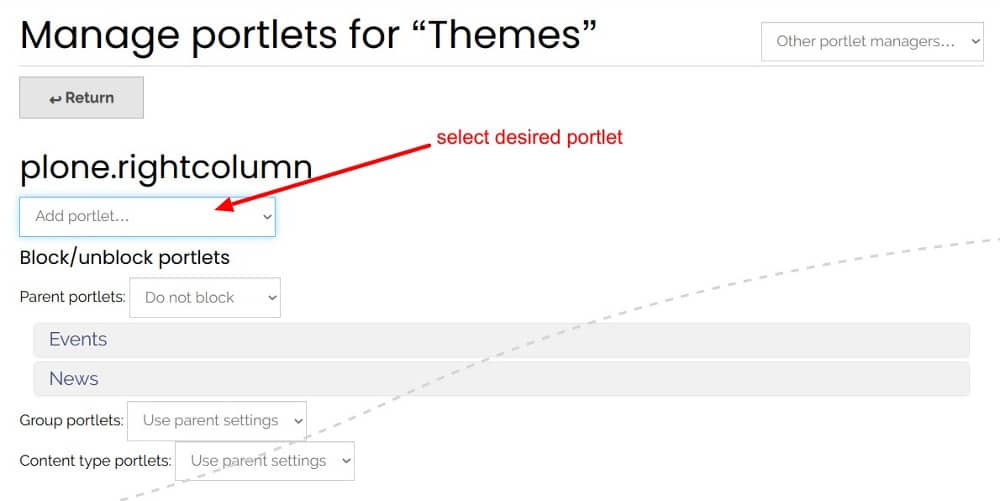The height and width of the screenshot is (501, 1000).
Task: Expand the Parent portlets blocking dropdown
Action: click(205, 297)
